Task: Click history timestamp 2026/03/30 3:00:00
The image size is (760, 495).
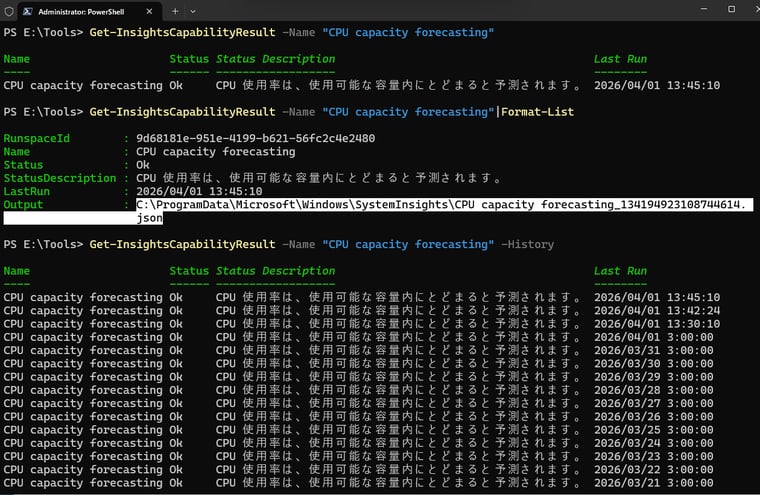Action: point(653,363)
